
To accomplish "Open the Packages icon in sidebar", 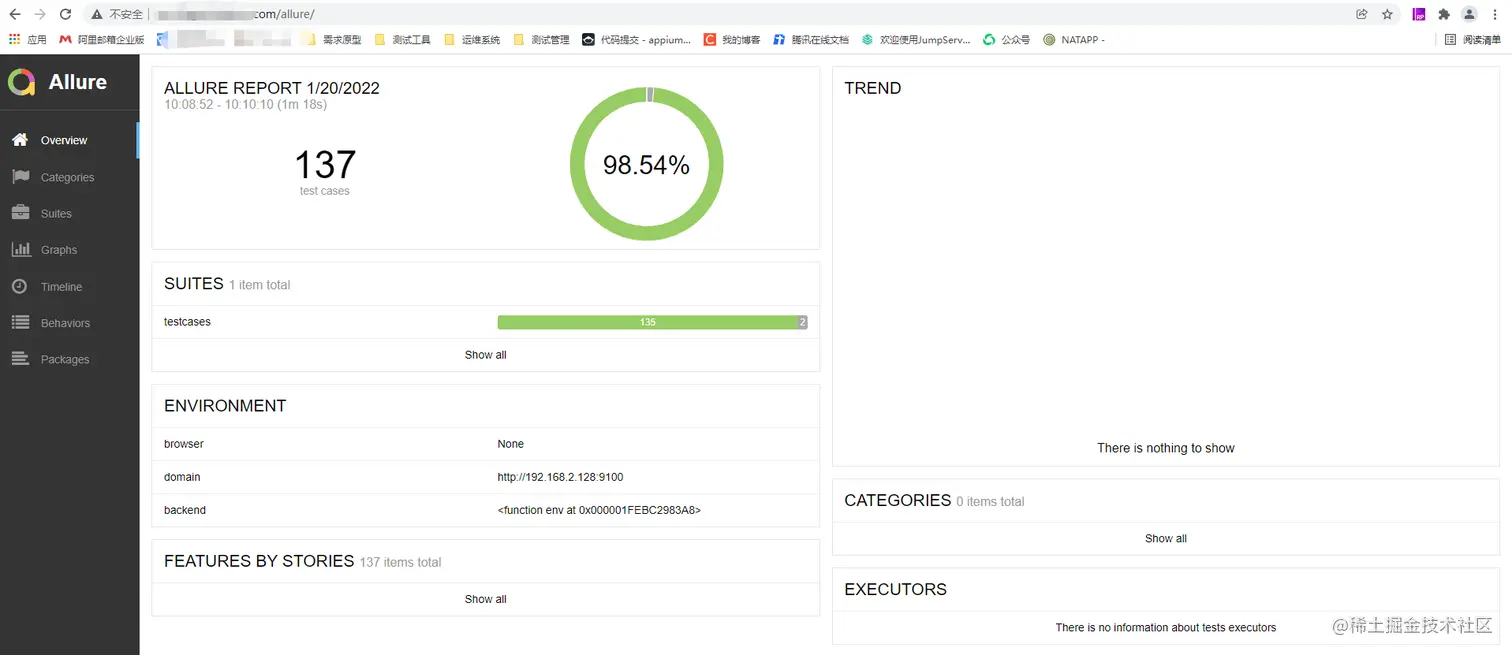I will tap(20, 359).
